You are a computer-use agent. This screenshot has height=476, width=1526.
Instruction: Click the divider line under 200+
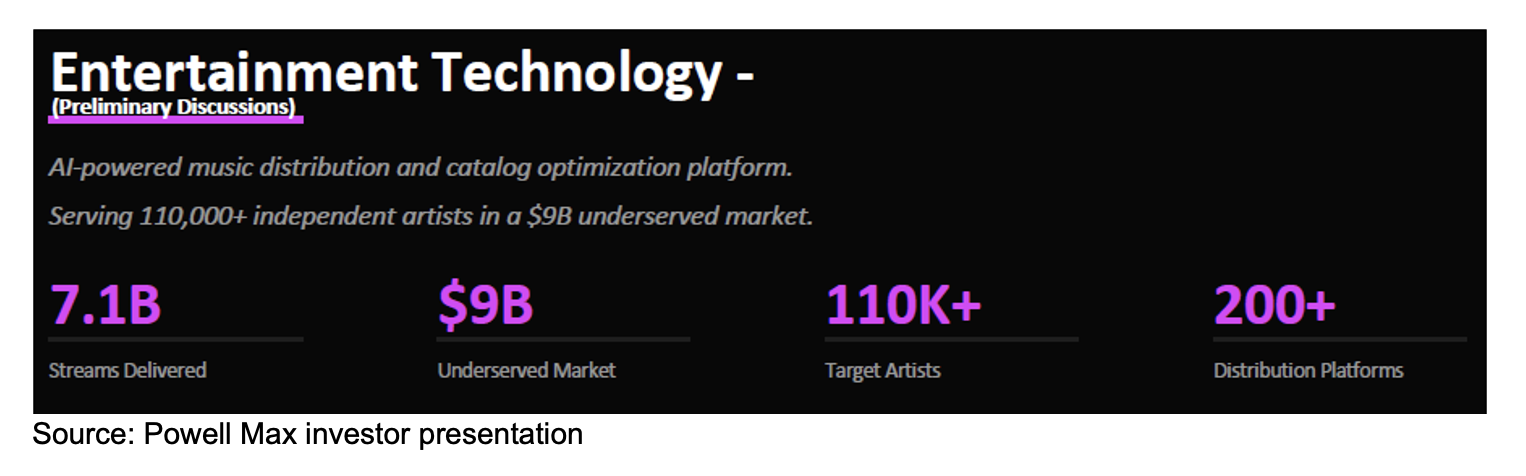pyautogui.click(x=1339, y=340)
